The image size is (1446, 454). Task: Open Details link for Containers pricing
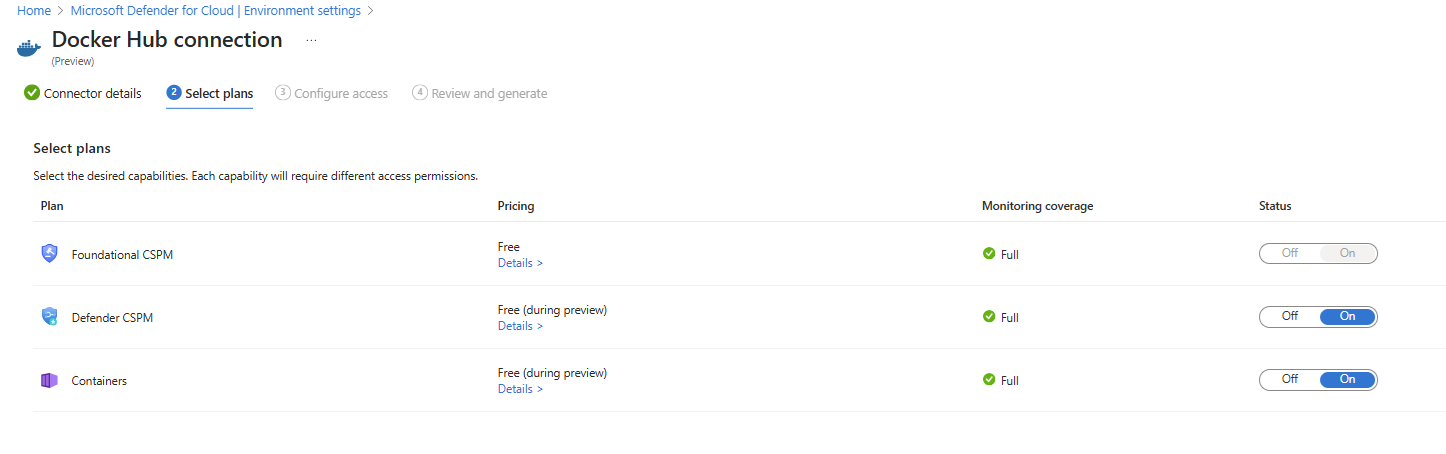pos(520,389)
